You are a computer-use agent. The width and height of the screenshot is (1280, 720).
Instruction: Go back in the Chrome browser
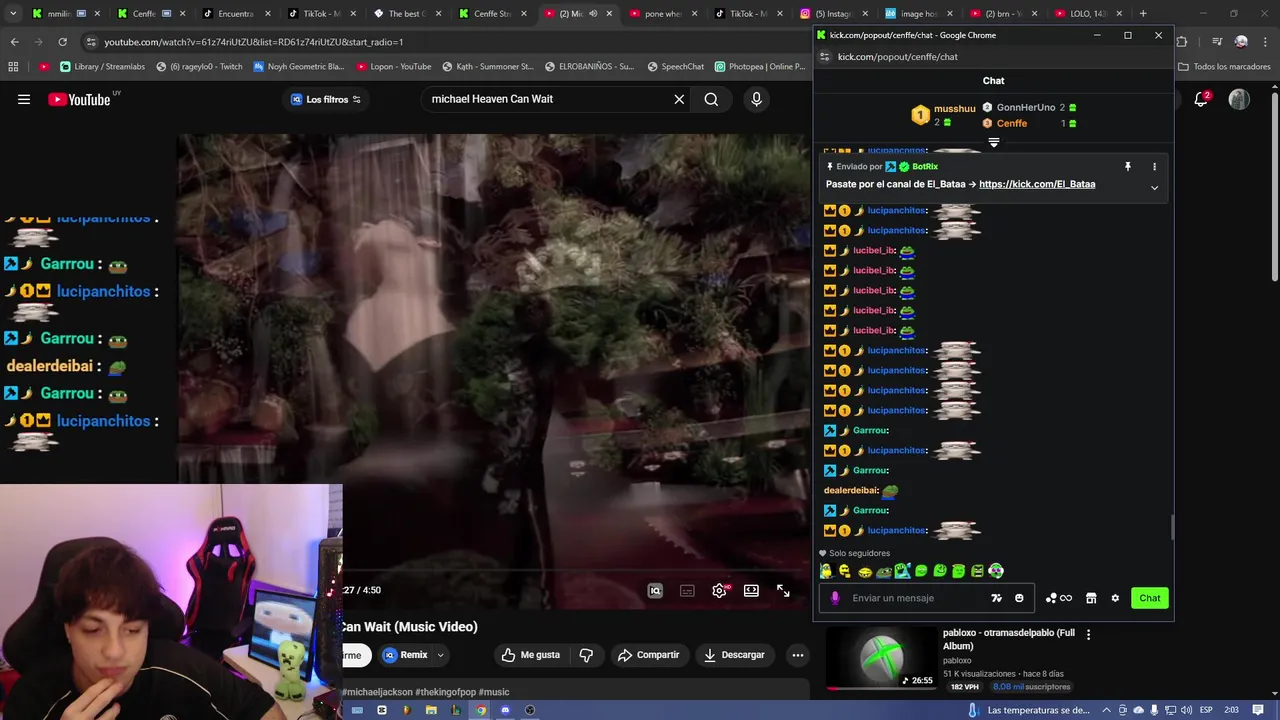point(14,42)
